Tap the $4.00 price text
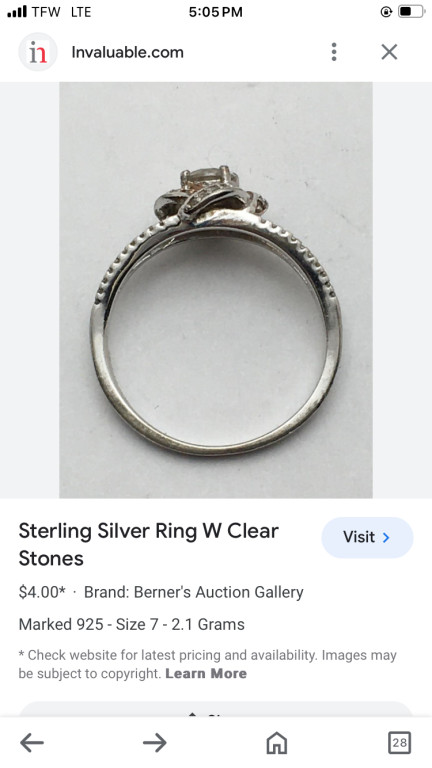432x768 pixels. 42,592
